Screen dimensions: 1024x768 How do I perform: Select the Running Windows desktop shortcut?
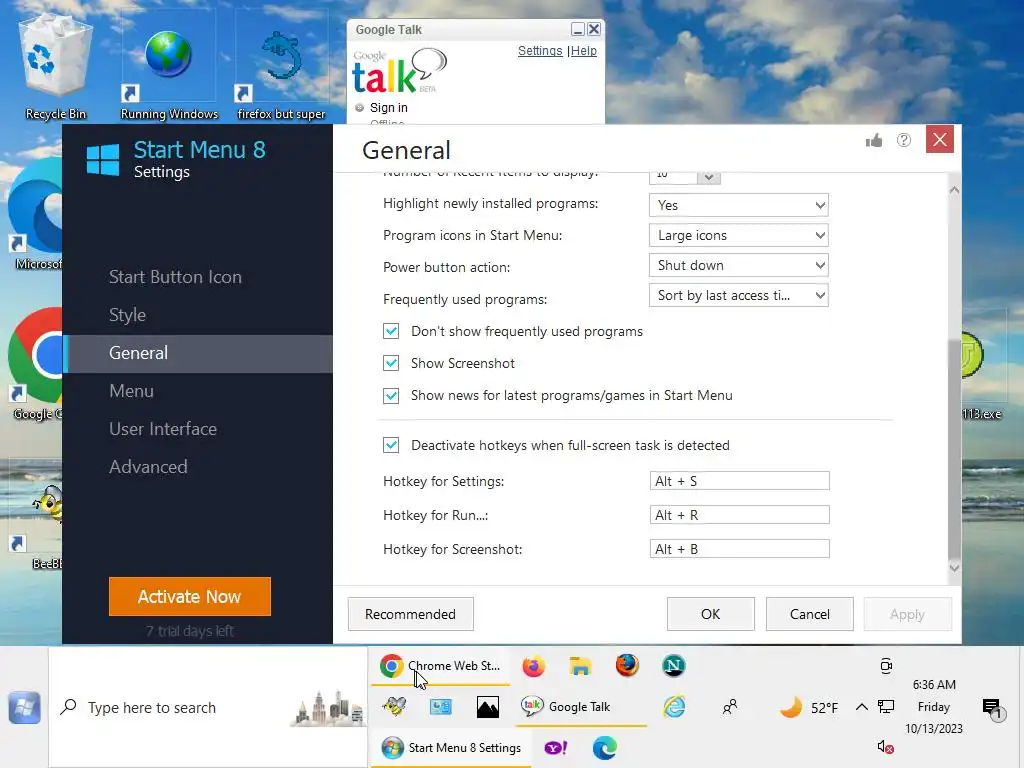[168, 67]
